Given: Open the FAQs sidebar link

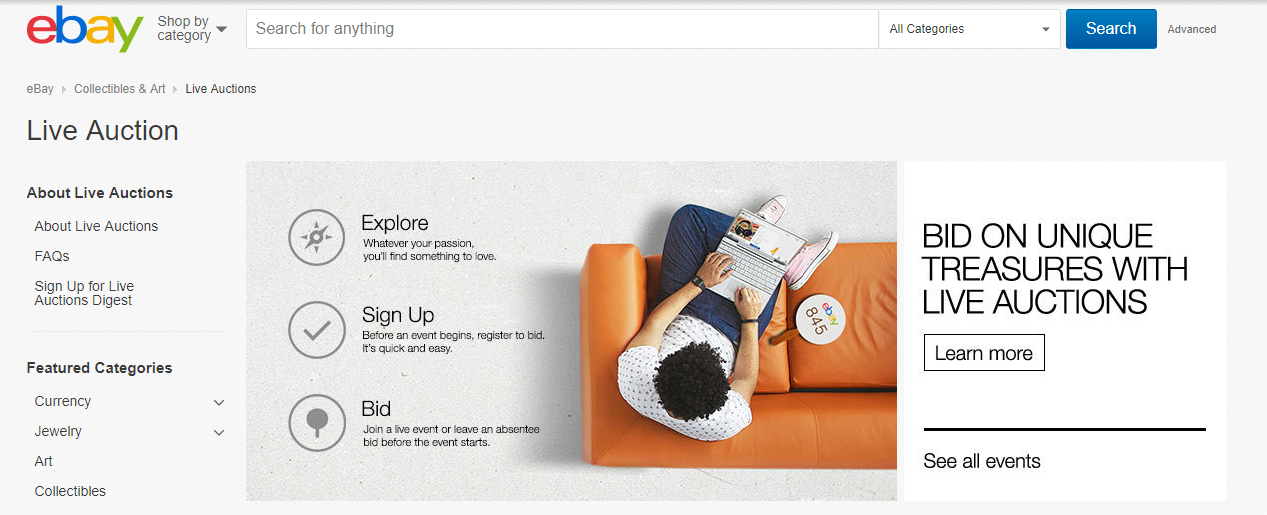Looking at the screenshot, I should [52, 256].
